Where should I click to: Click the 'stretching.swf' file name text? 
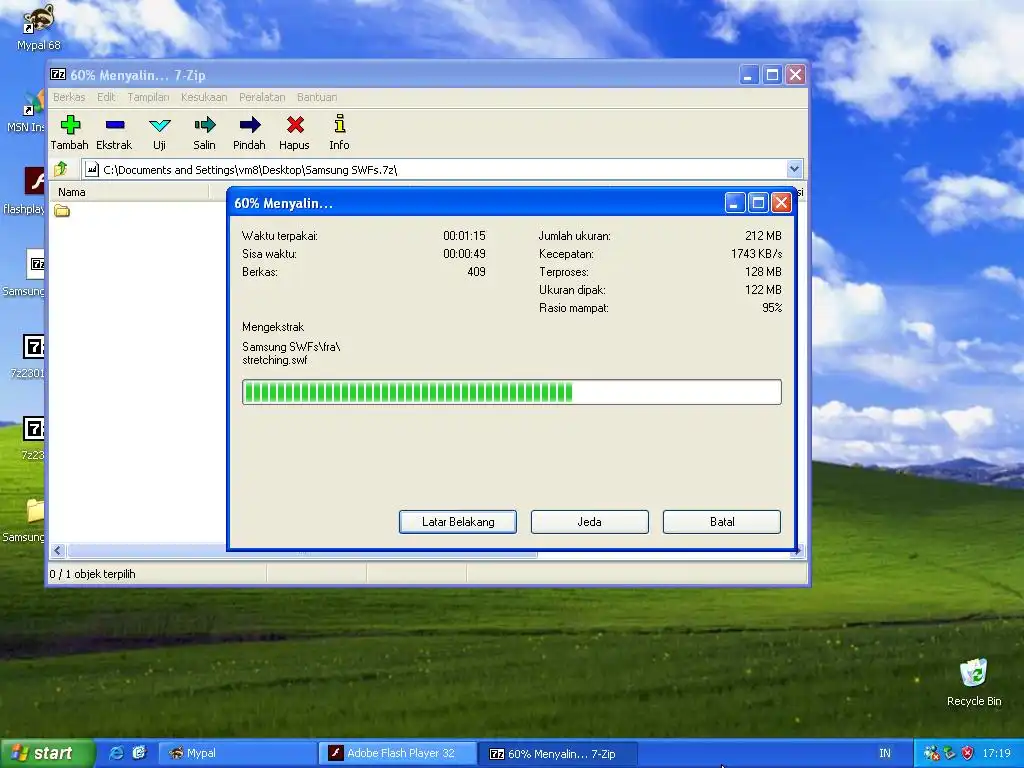coord(274,360)
